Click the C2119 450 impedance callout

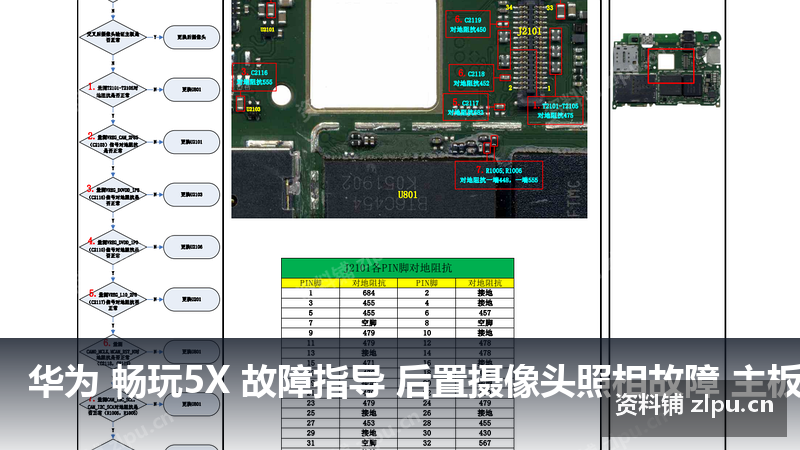point(468,24)
